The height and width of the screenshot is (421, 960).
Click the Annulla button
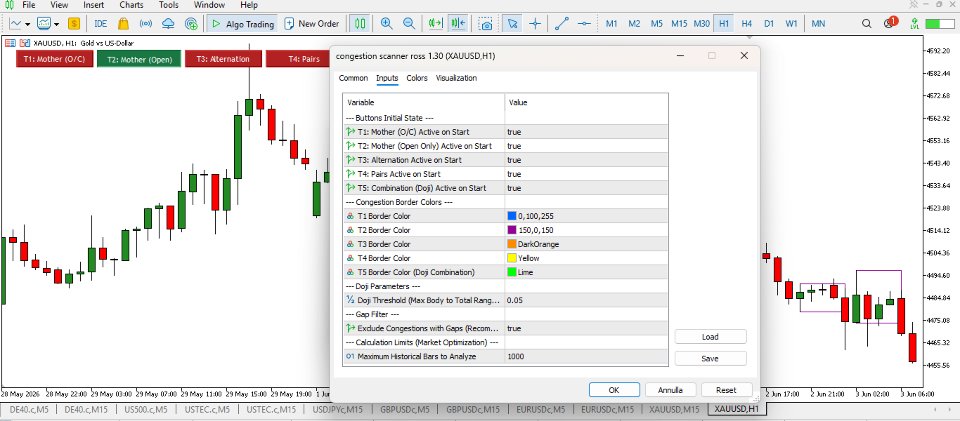pos(670,390)
